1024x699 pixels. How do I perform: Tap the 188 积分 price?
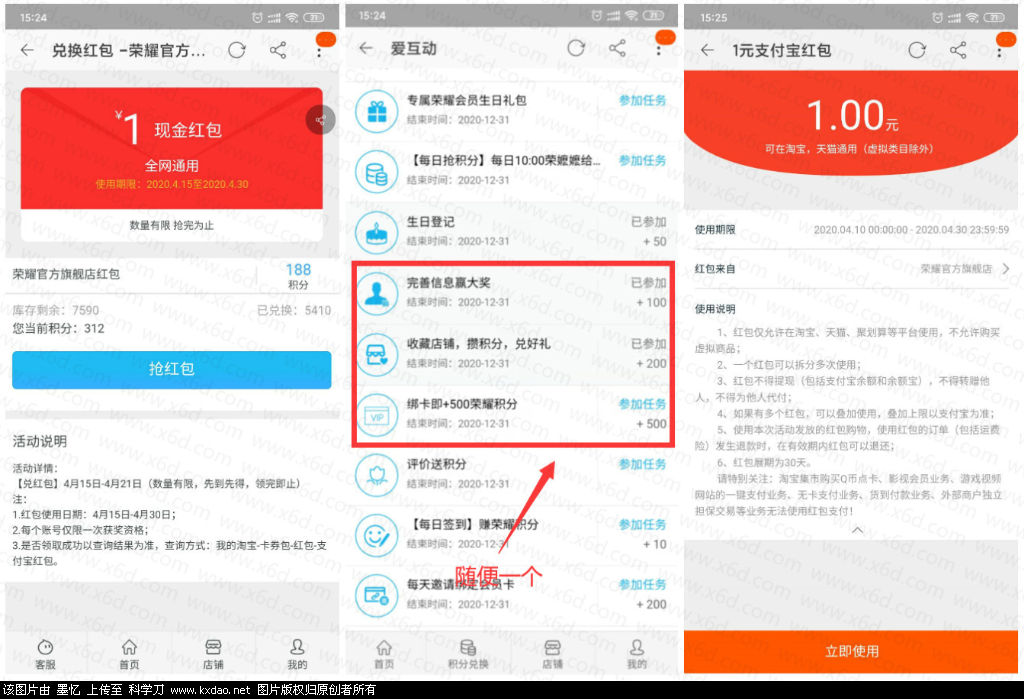point(298,276)
